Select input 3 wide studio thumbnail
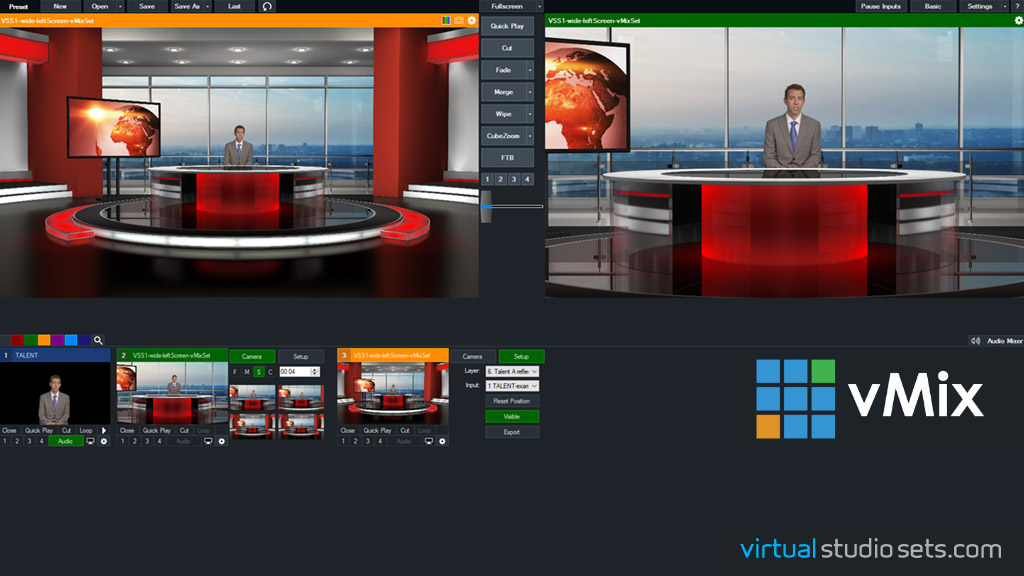Viewport: 1024px width, 576px height. [x=393, y=394]
